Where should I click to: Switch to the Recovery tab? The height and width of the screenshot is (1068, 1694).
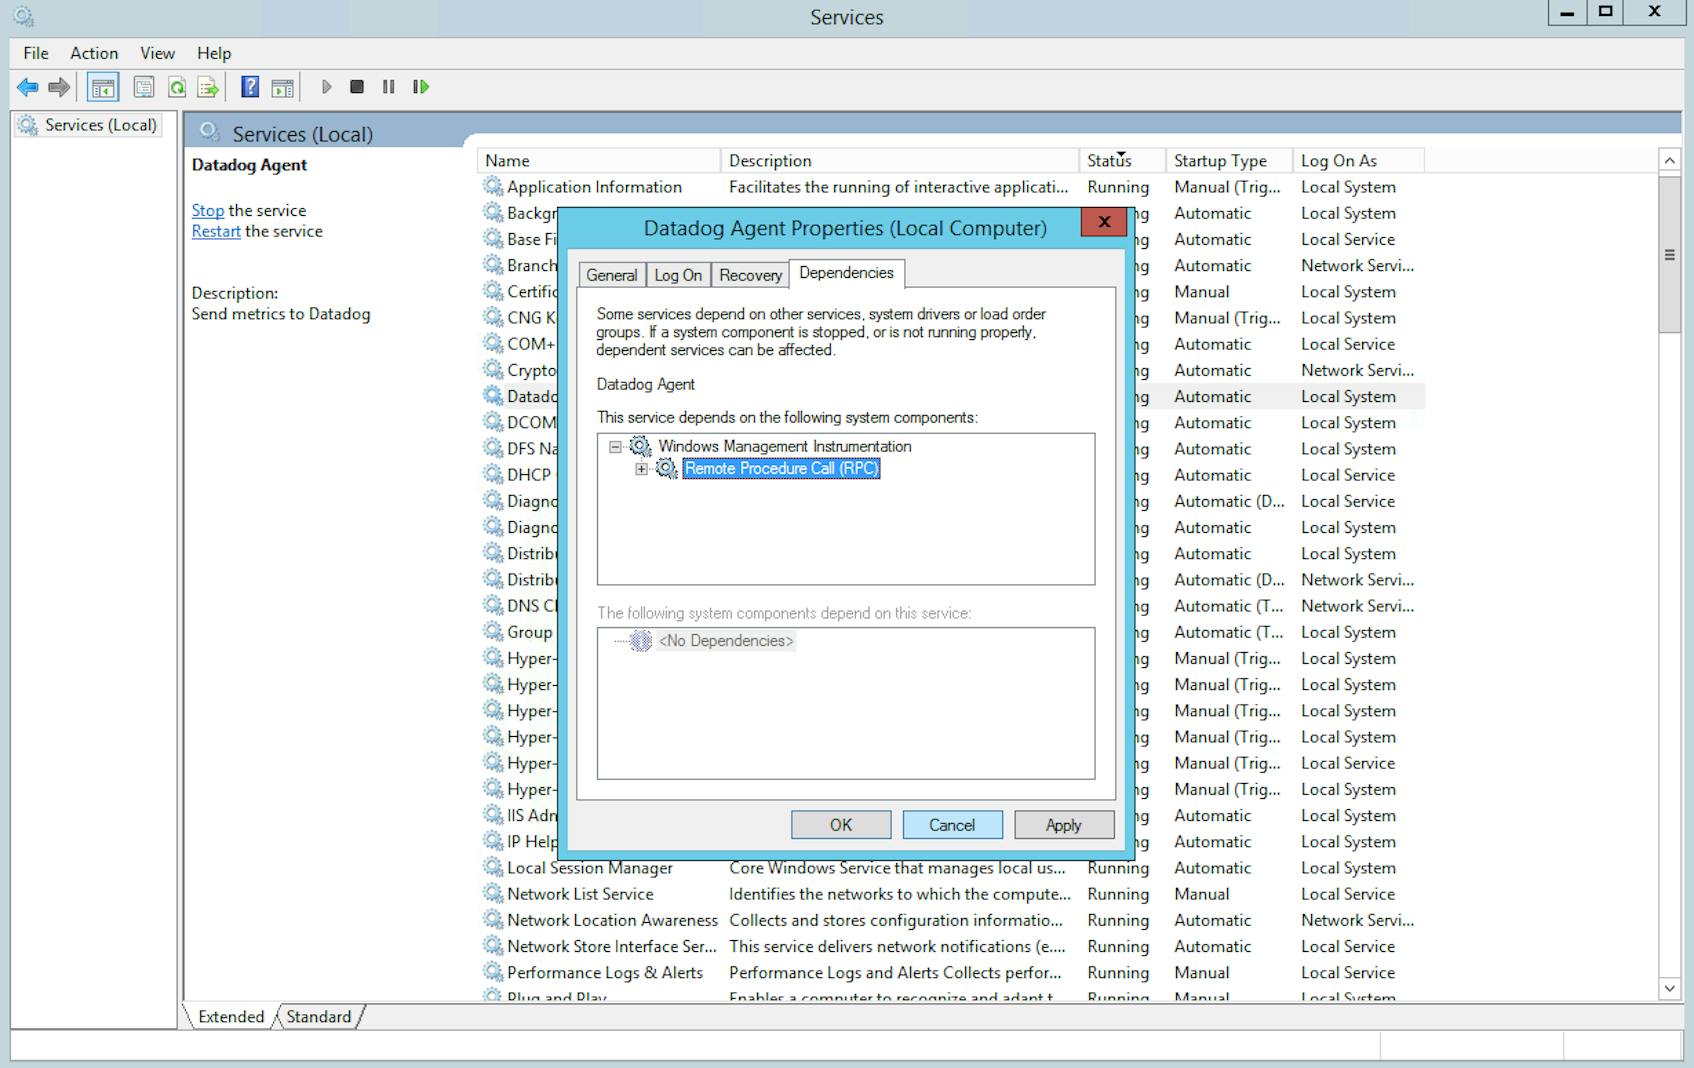[749, 275]
